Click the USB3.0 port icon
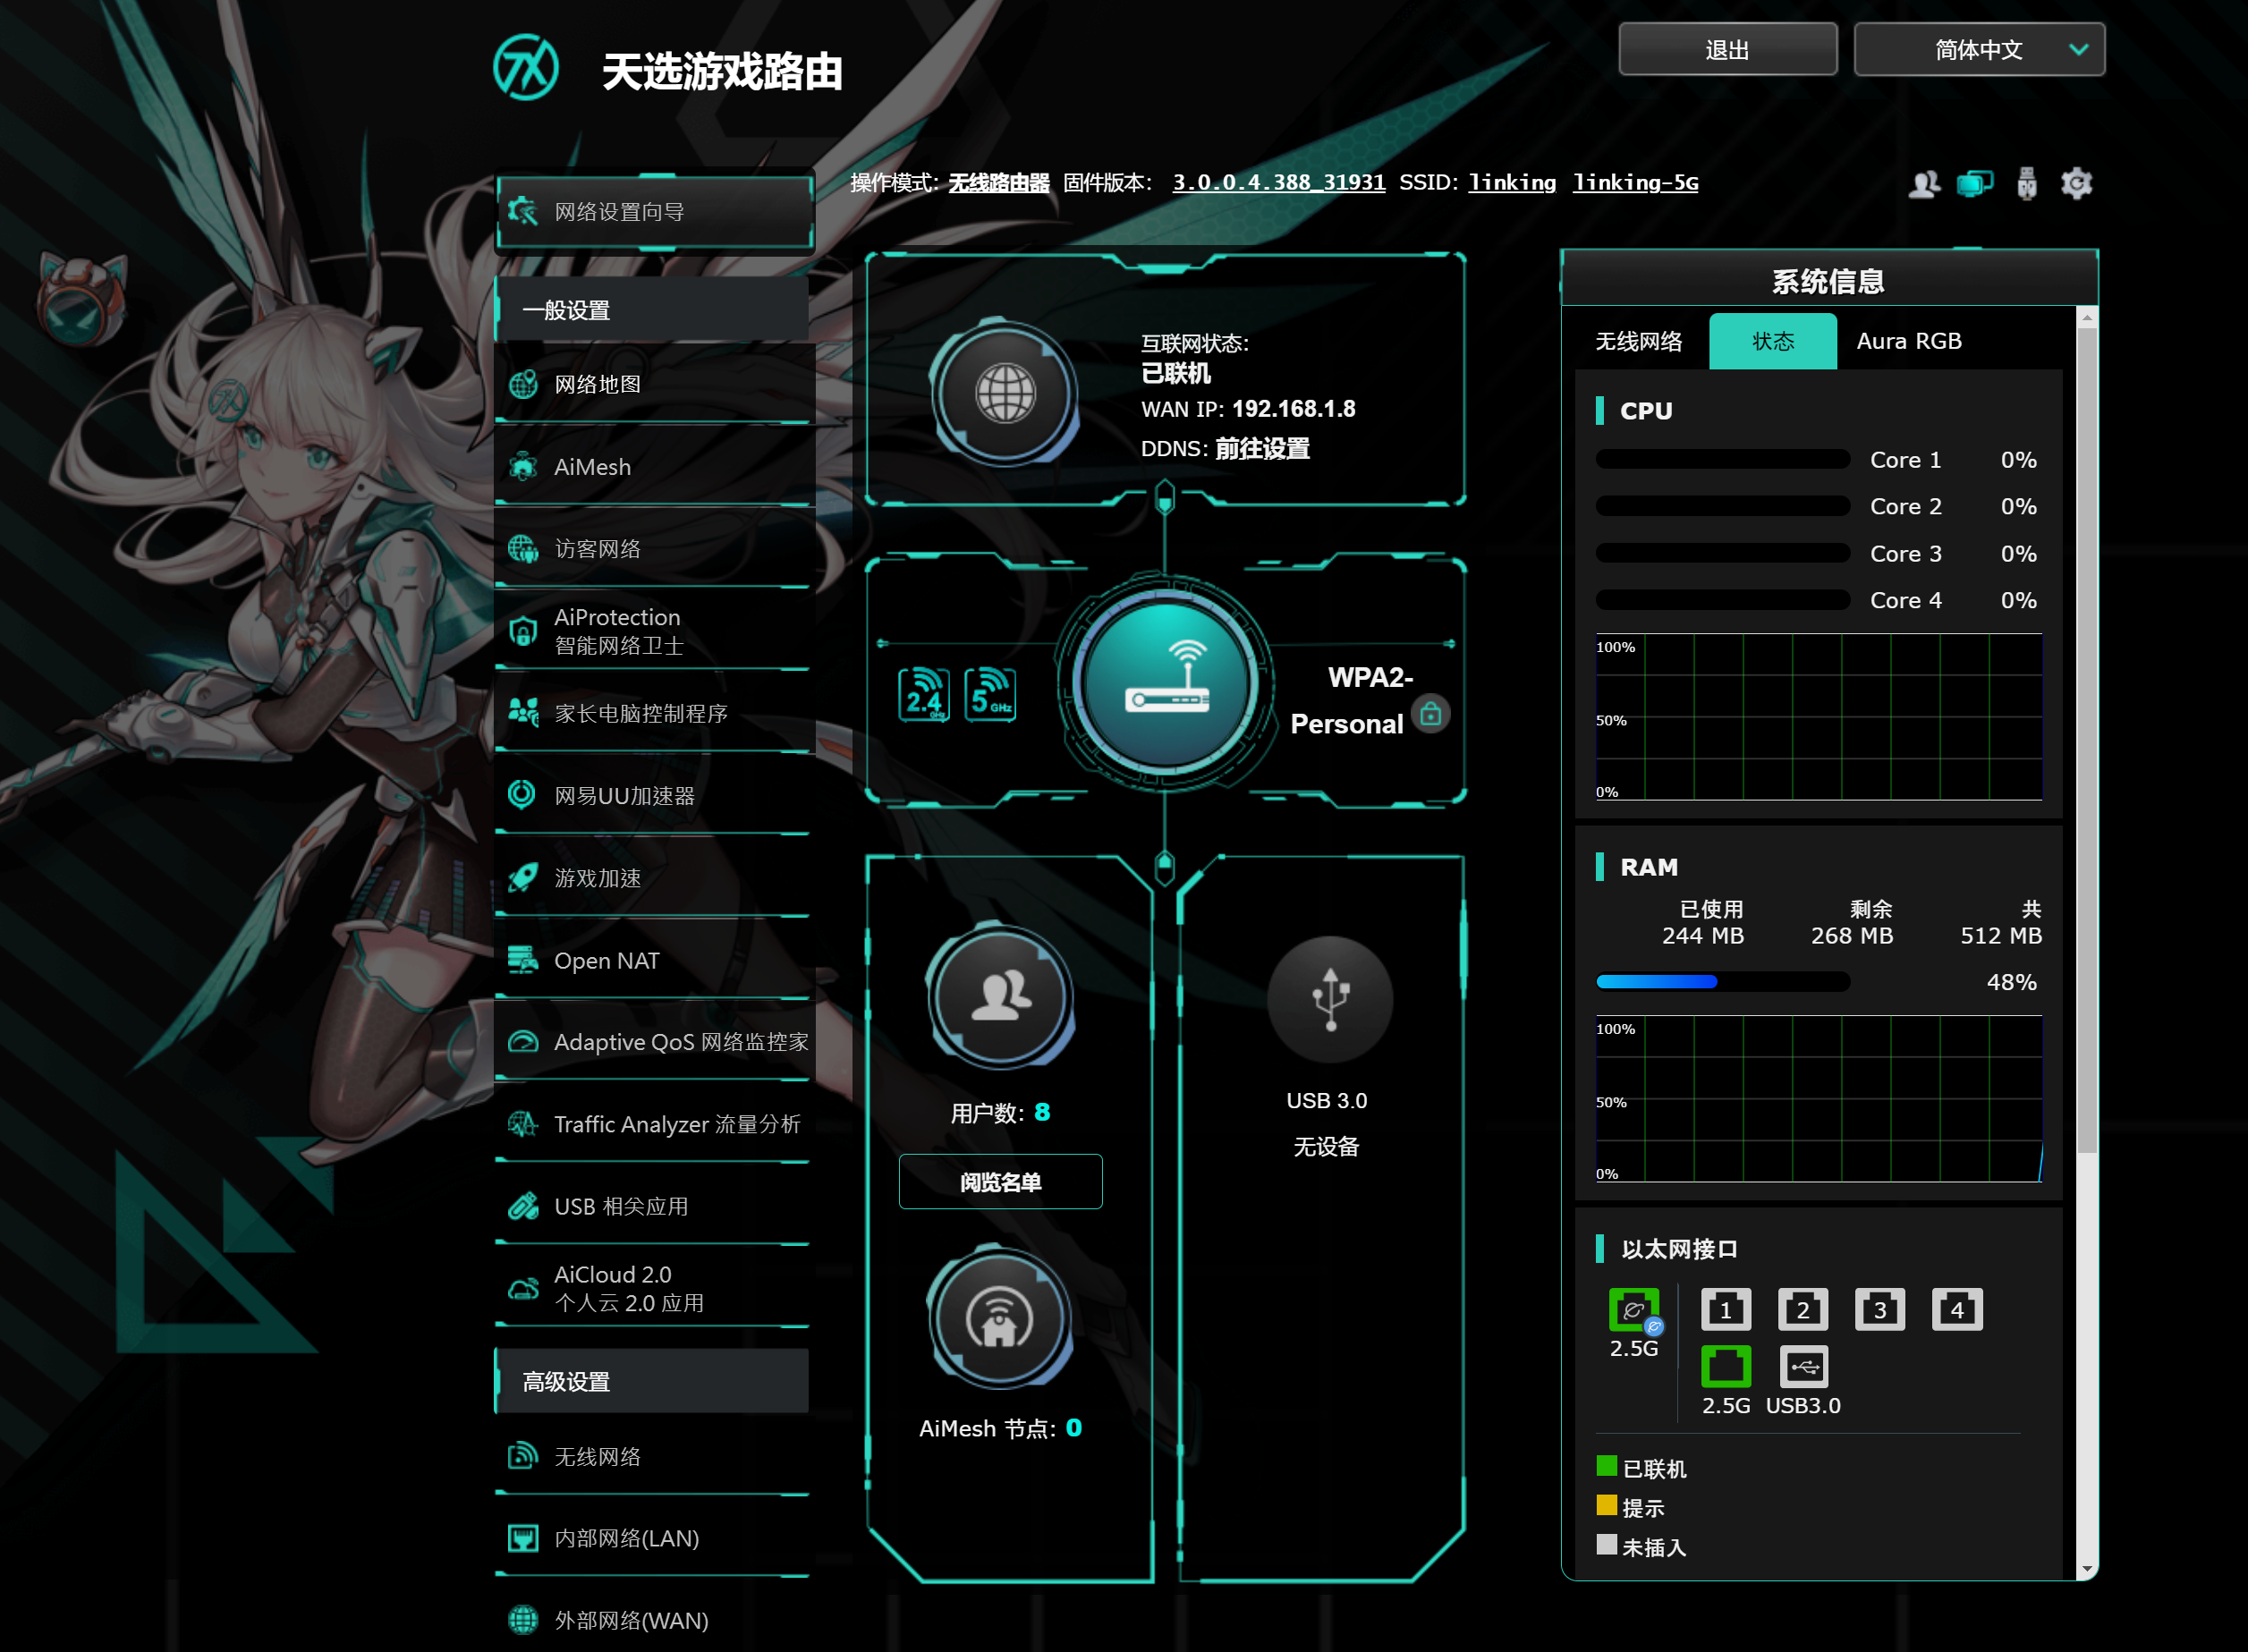This screenshot has width=2248, height=1652. click(1804, 1366)
